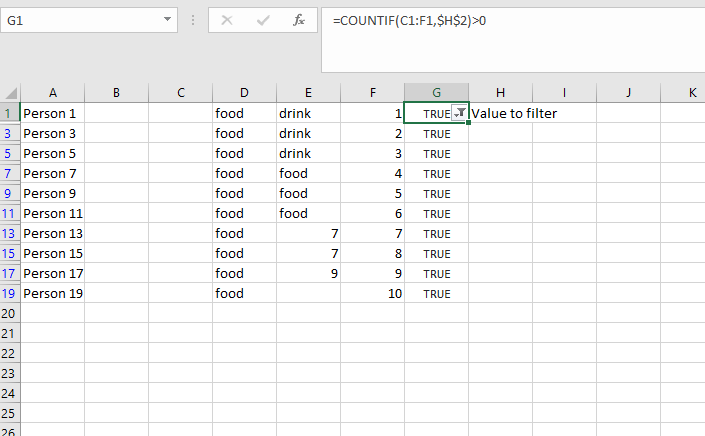Select the column D header

pos(244,93)
